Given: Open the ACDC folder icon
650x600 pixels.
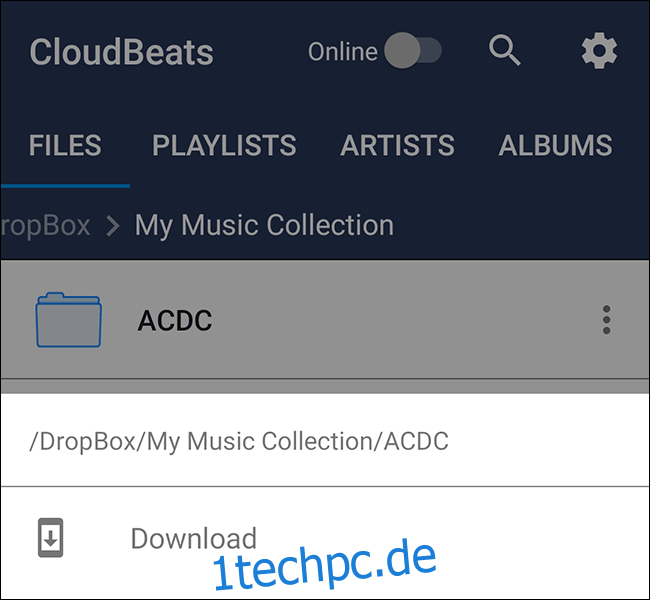Looking at the screenshot, I should 68,320.
